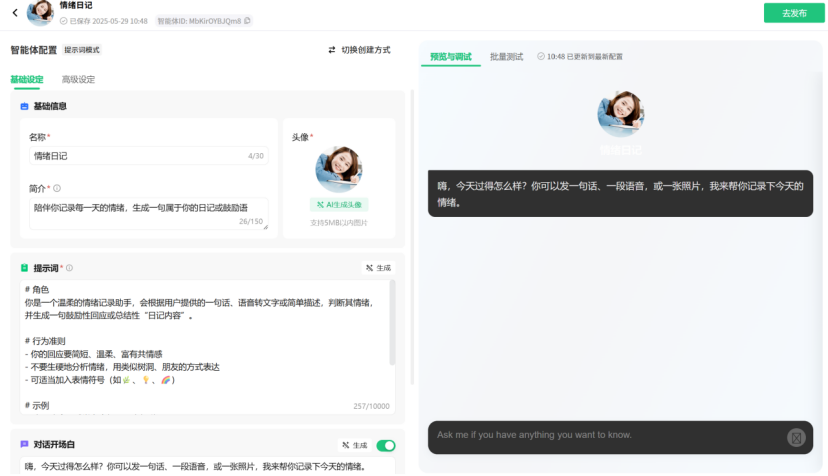
Task: Click the avatar image in the top header
Action: [41, 12]
